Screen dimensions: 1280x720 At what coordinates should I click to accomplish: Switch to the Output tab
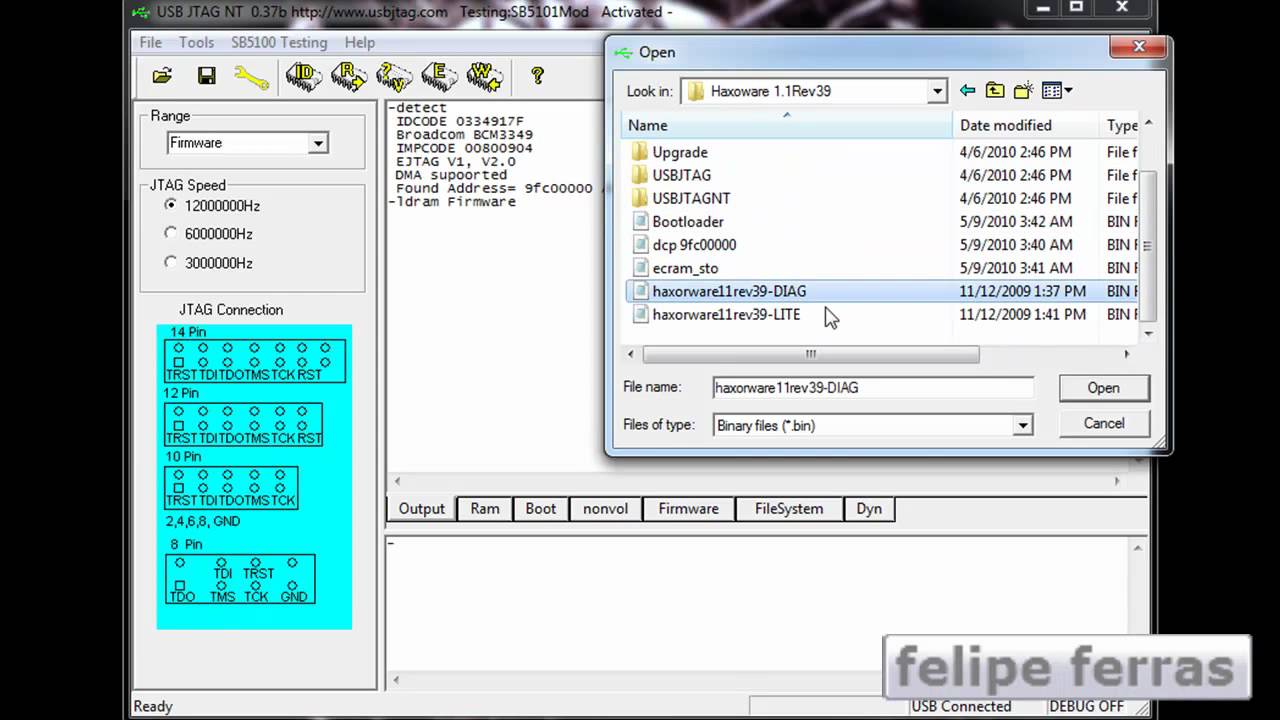click(421, 509)
